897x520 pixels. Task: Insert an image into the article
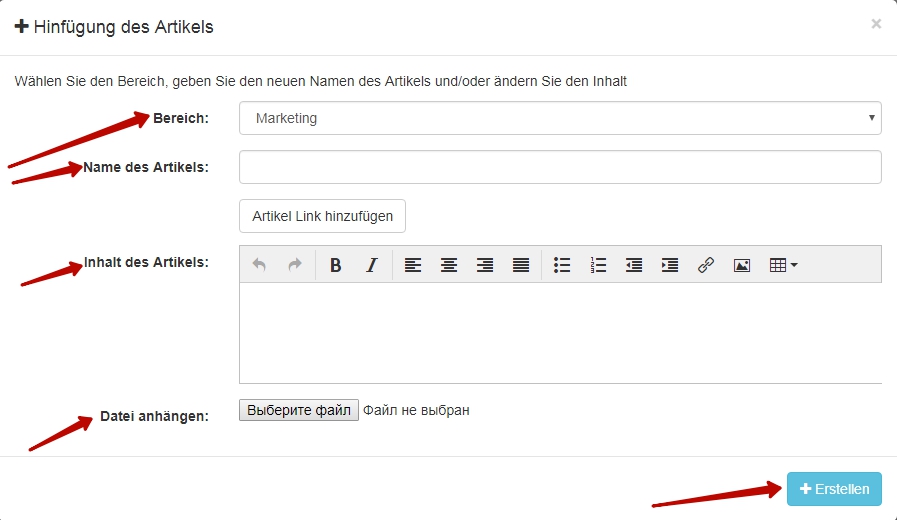point(742,265)
